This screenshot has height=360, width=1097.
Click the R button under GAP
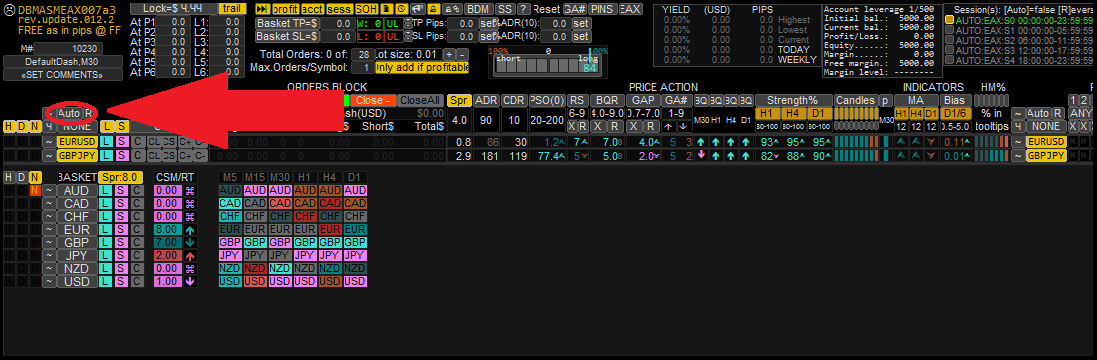pyautogui.click(x=651, y=127)
